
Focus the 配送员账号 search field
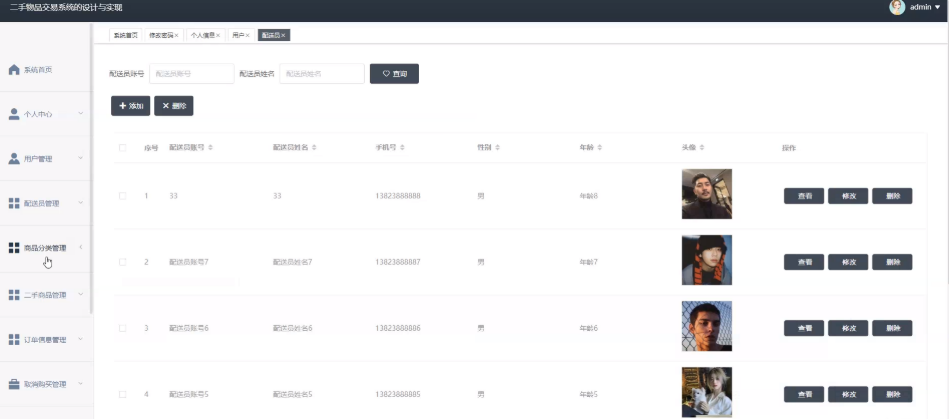pyautogui.click(x=192, y=74)
